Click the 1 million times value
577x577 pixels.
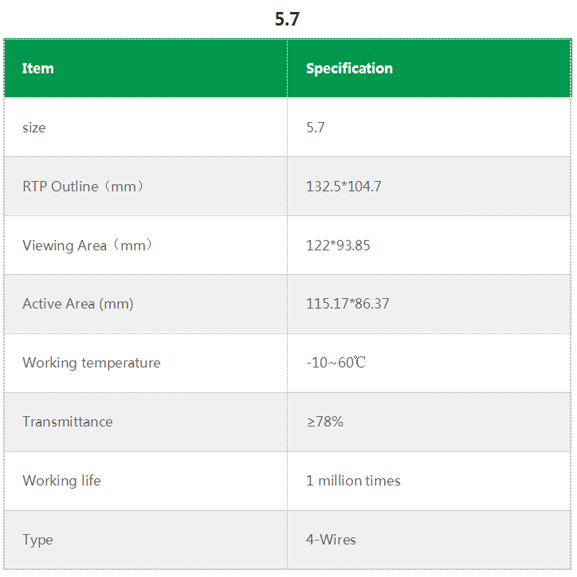click(x=353, y=481)
